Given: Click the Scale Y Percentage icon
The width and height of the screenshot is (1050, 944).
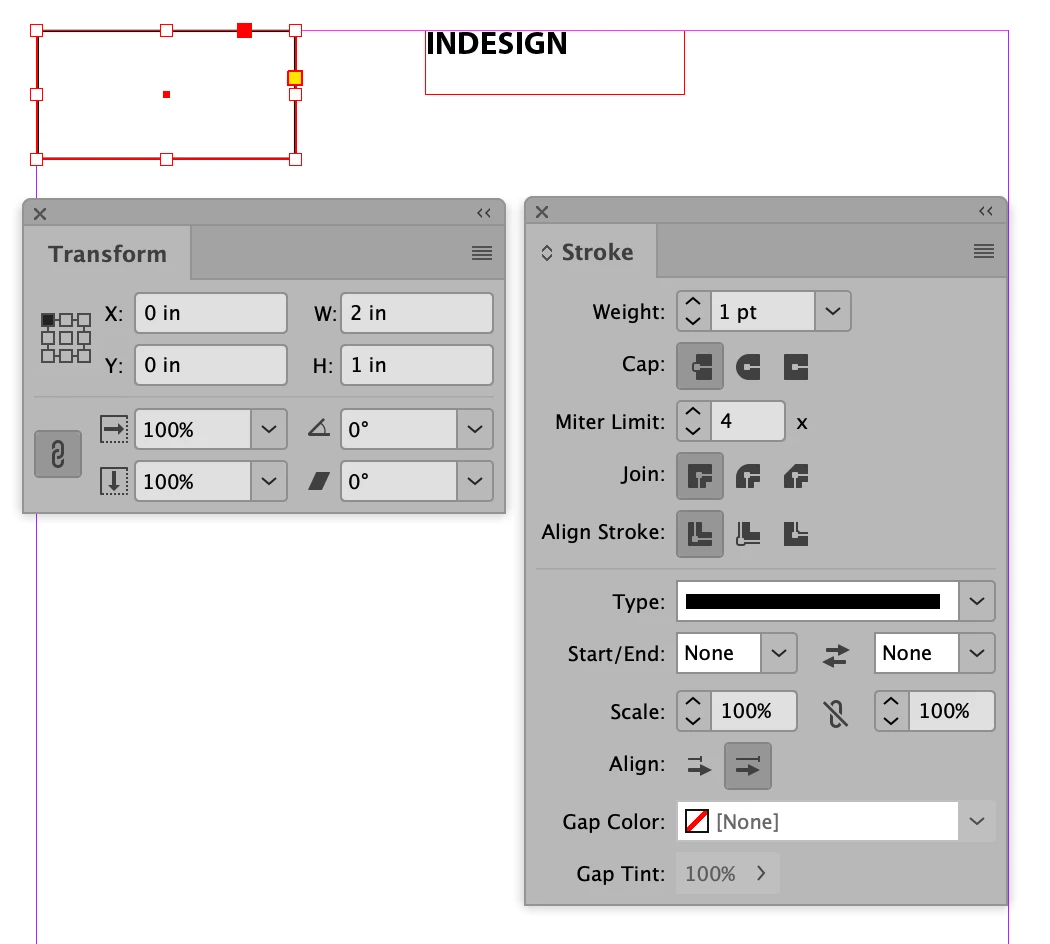Looking at the screenshot, I should pyautogui.click(x=114, y=481).
